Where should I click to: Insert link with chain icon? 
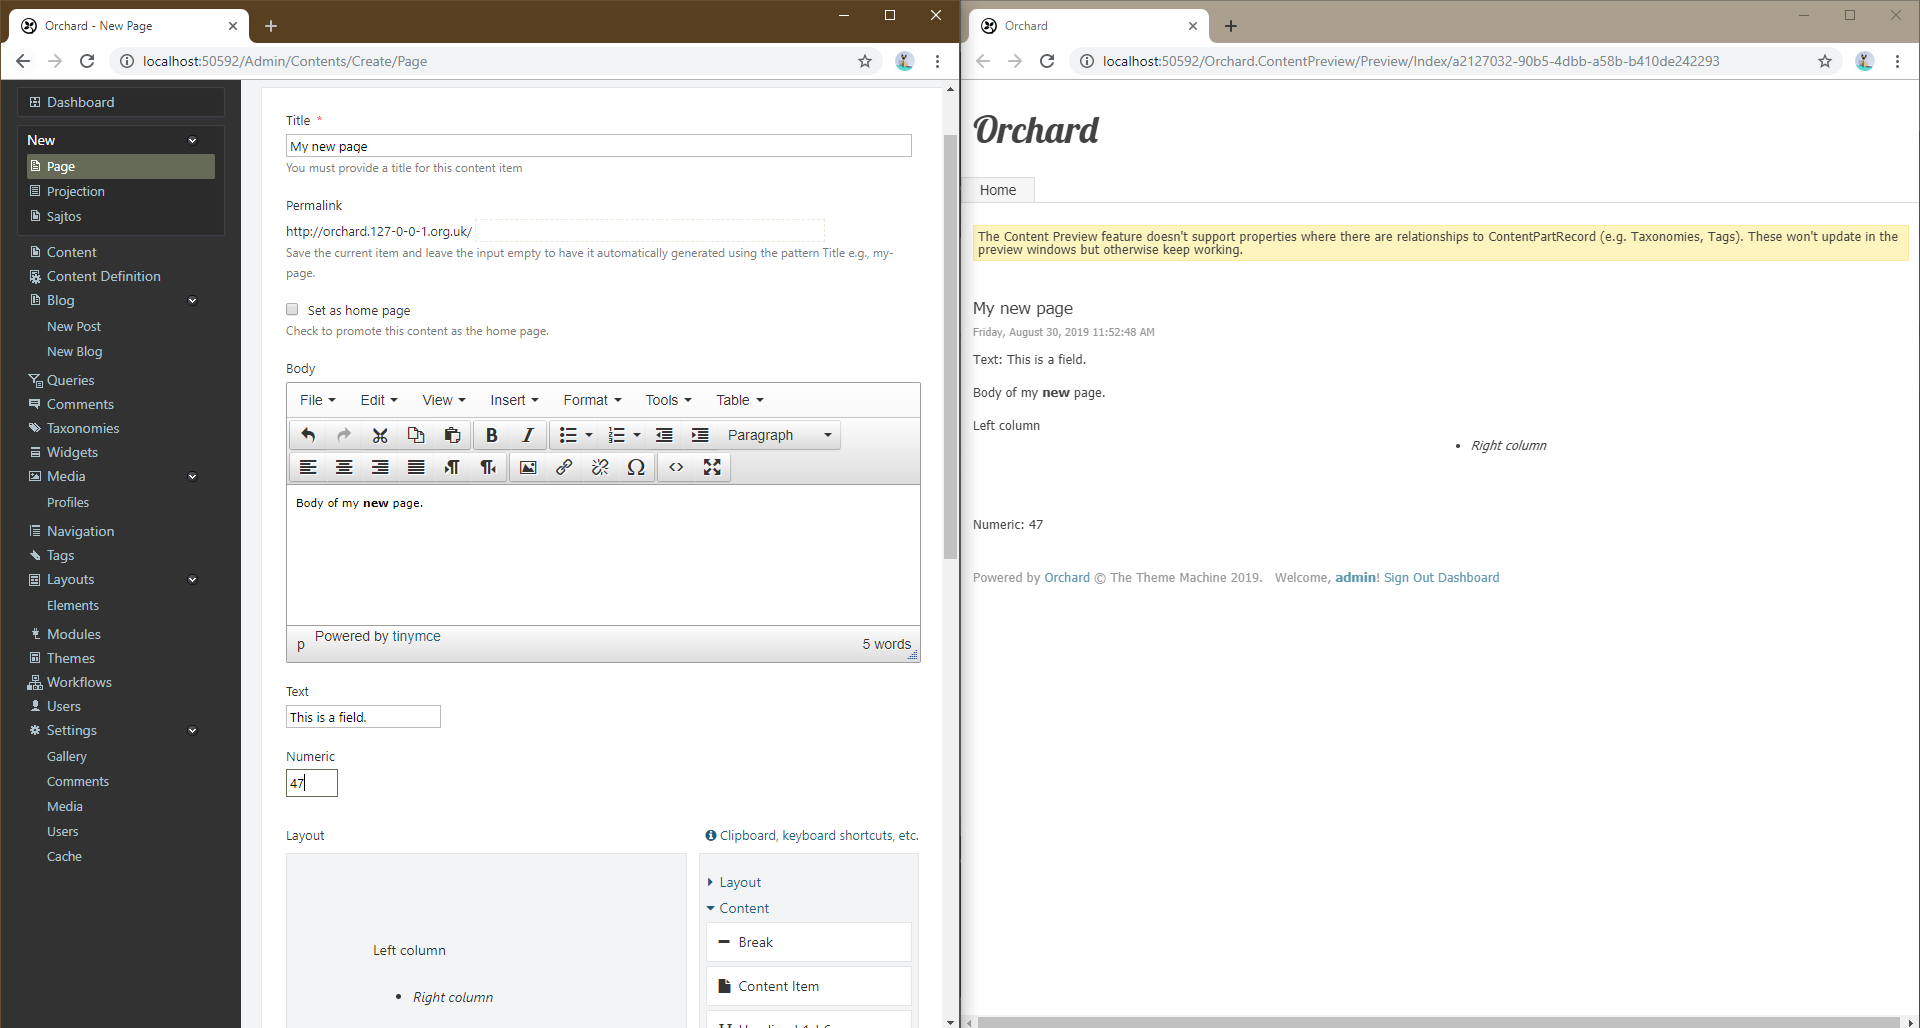[x=564, y=467]
